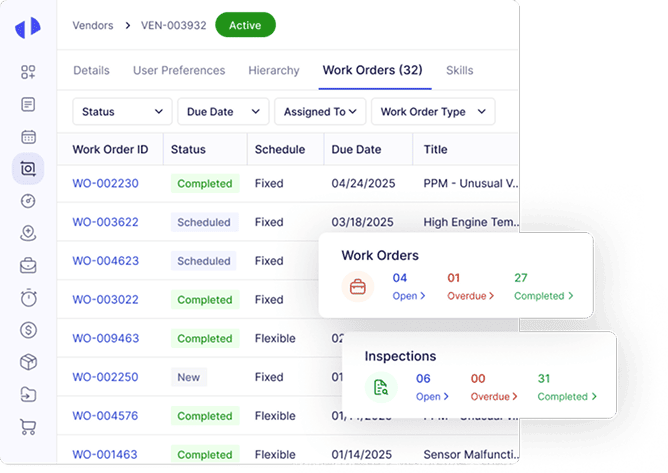View Open work orders in card
The width and height of the screenshot is (668, 473).
[x=409, y=296]
